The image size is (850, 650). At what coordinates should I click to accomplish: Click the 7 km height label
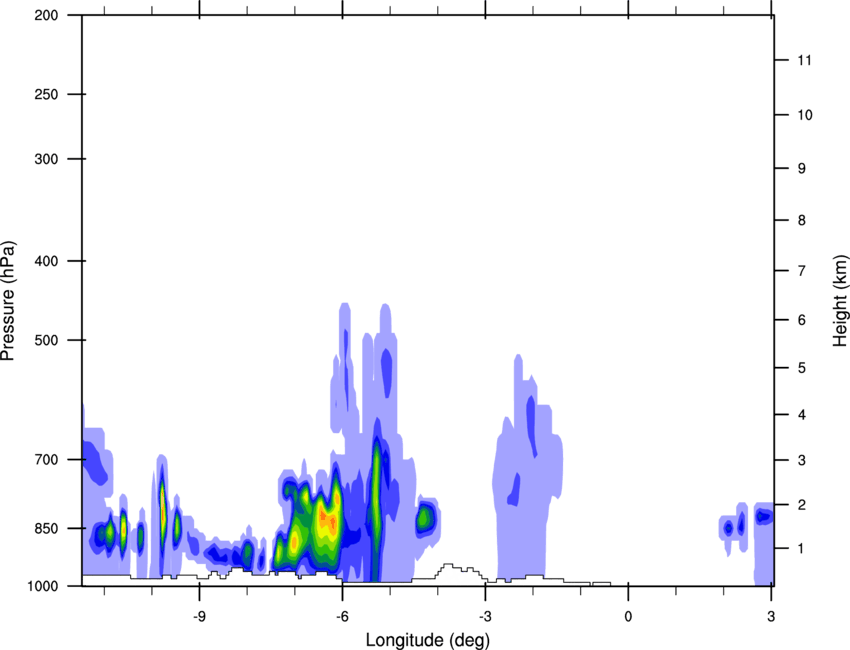tap(802, 270)
